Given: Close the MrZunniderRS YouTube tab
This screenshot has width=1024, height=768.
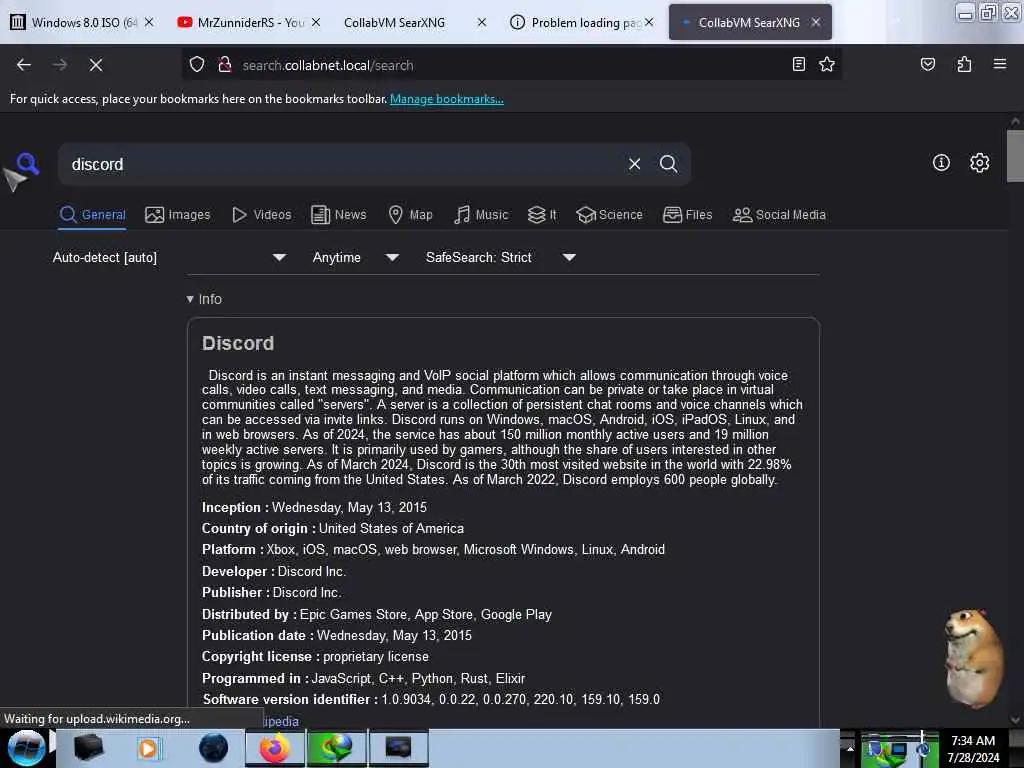Looking at the screenshot, I should point(316,22).
